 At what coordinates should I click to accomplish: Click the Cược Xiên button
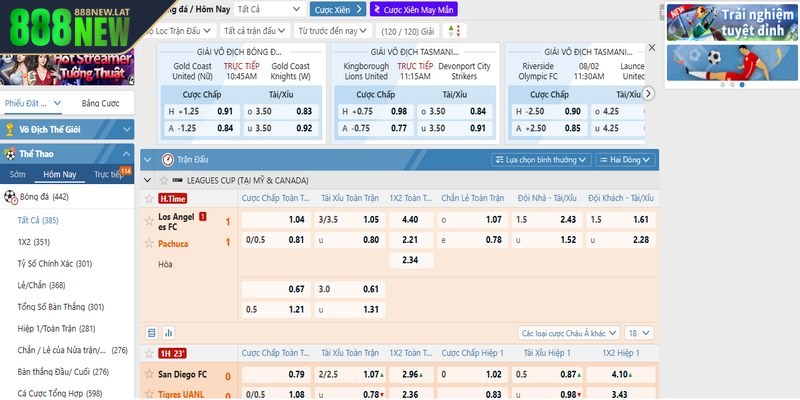click(x=338, y=9)
